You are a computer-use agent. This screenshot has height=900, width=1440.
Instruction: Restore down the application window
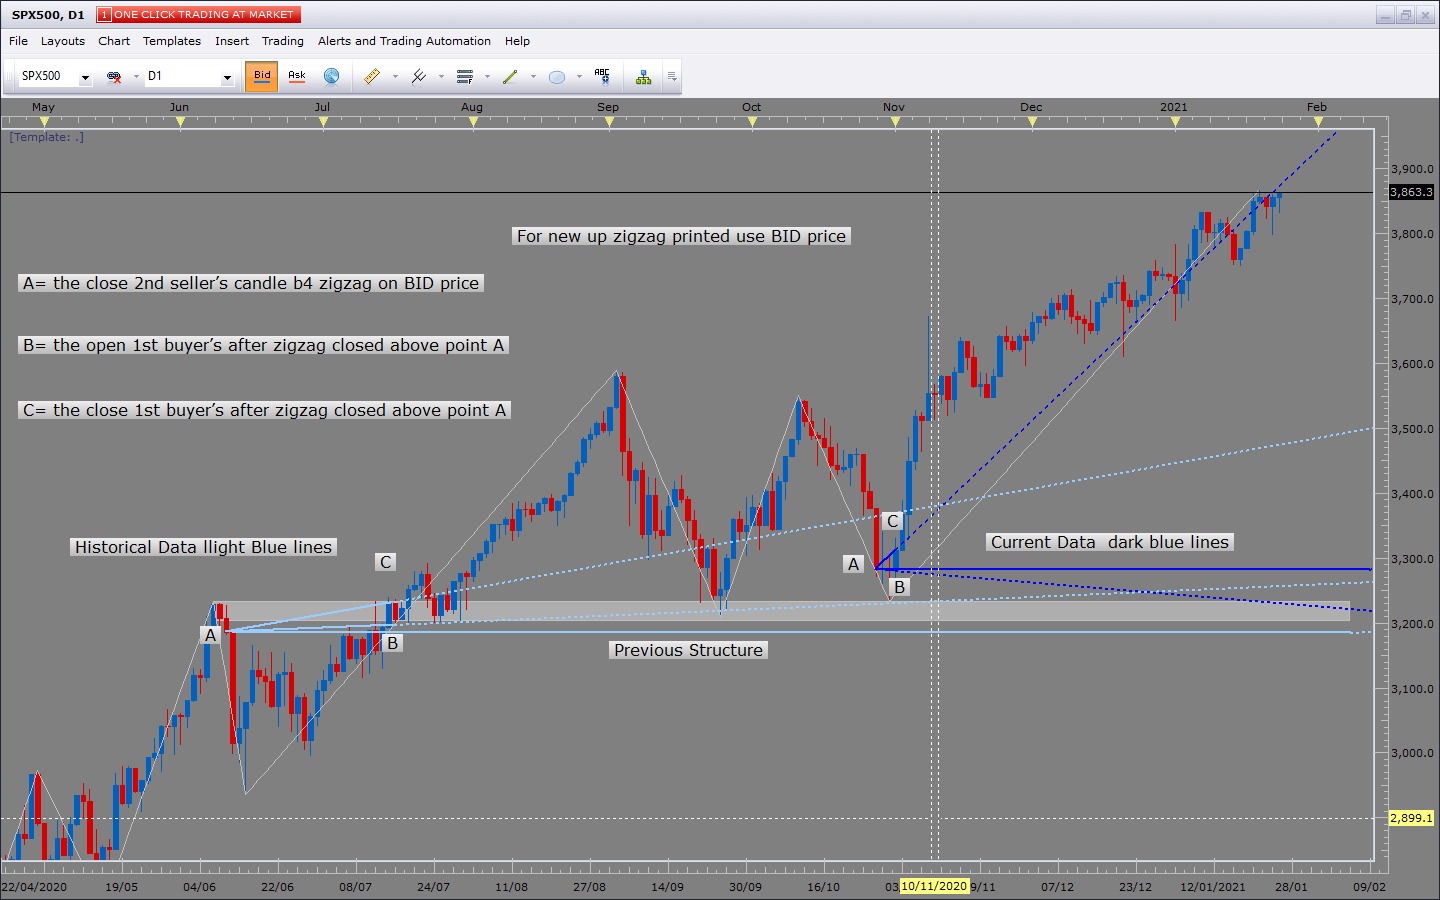(1406, 15)
